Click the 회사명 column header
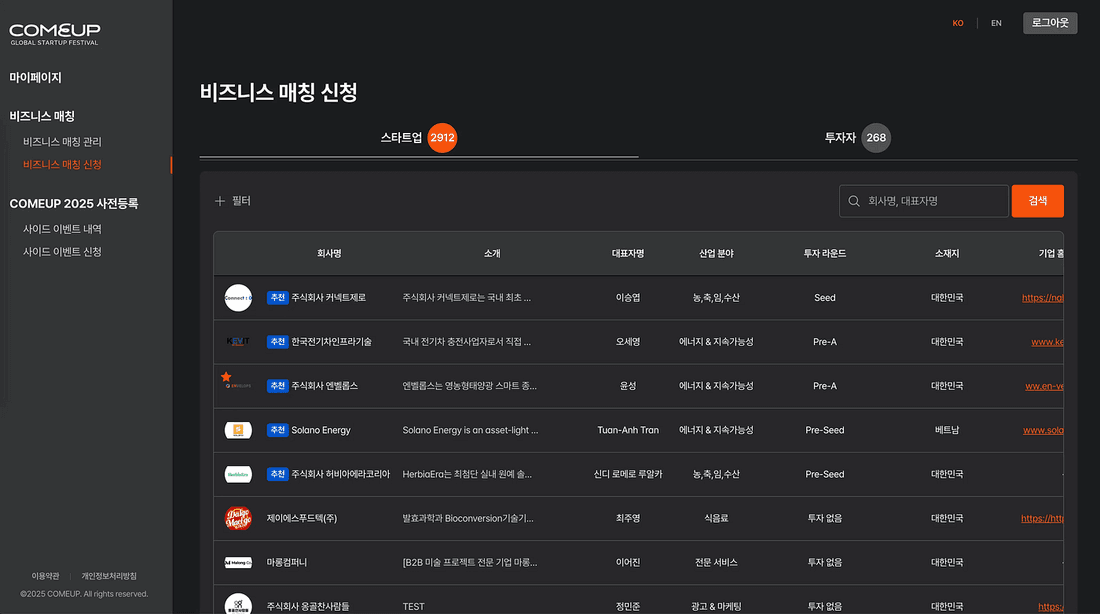 point(329,253)
